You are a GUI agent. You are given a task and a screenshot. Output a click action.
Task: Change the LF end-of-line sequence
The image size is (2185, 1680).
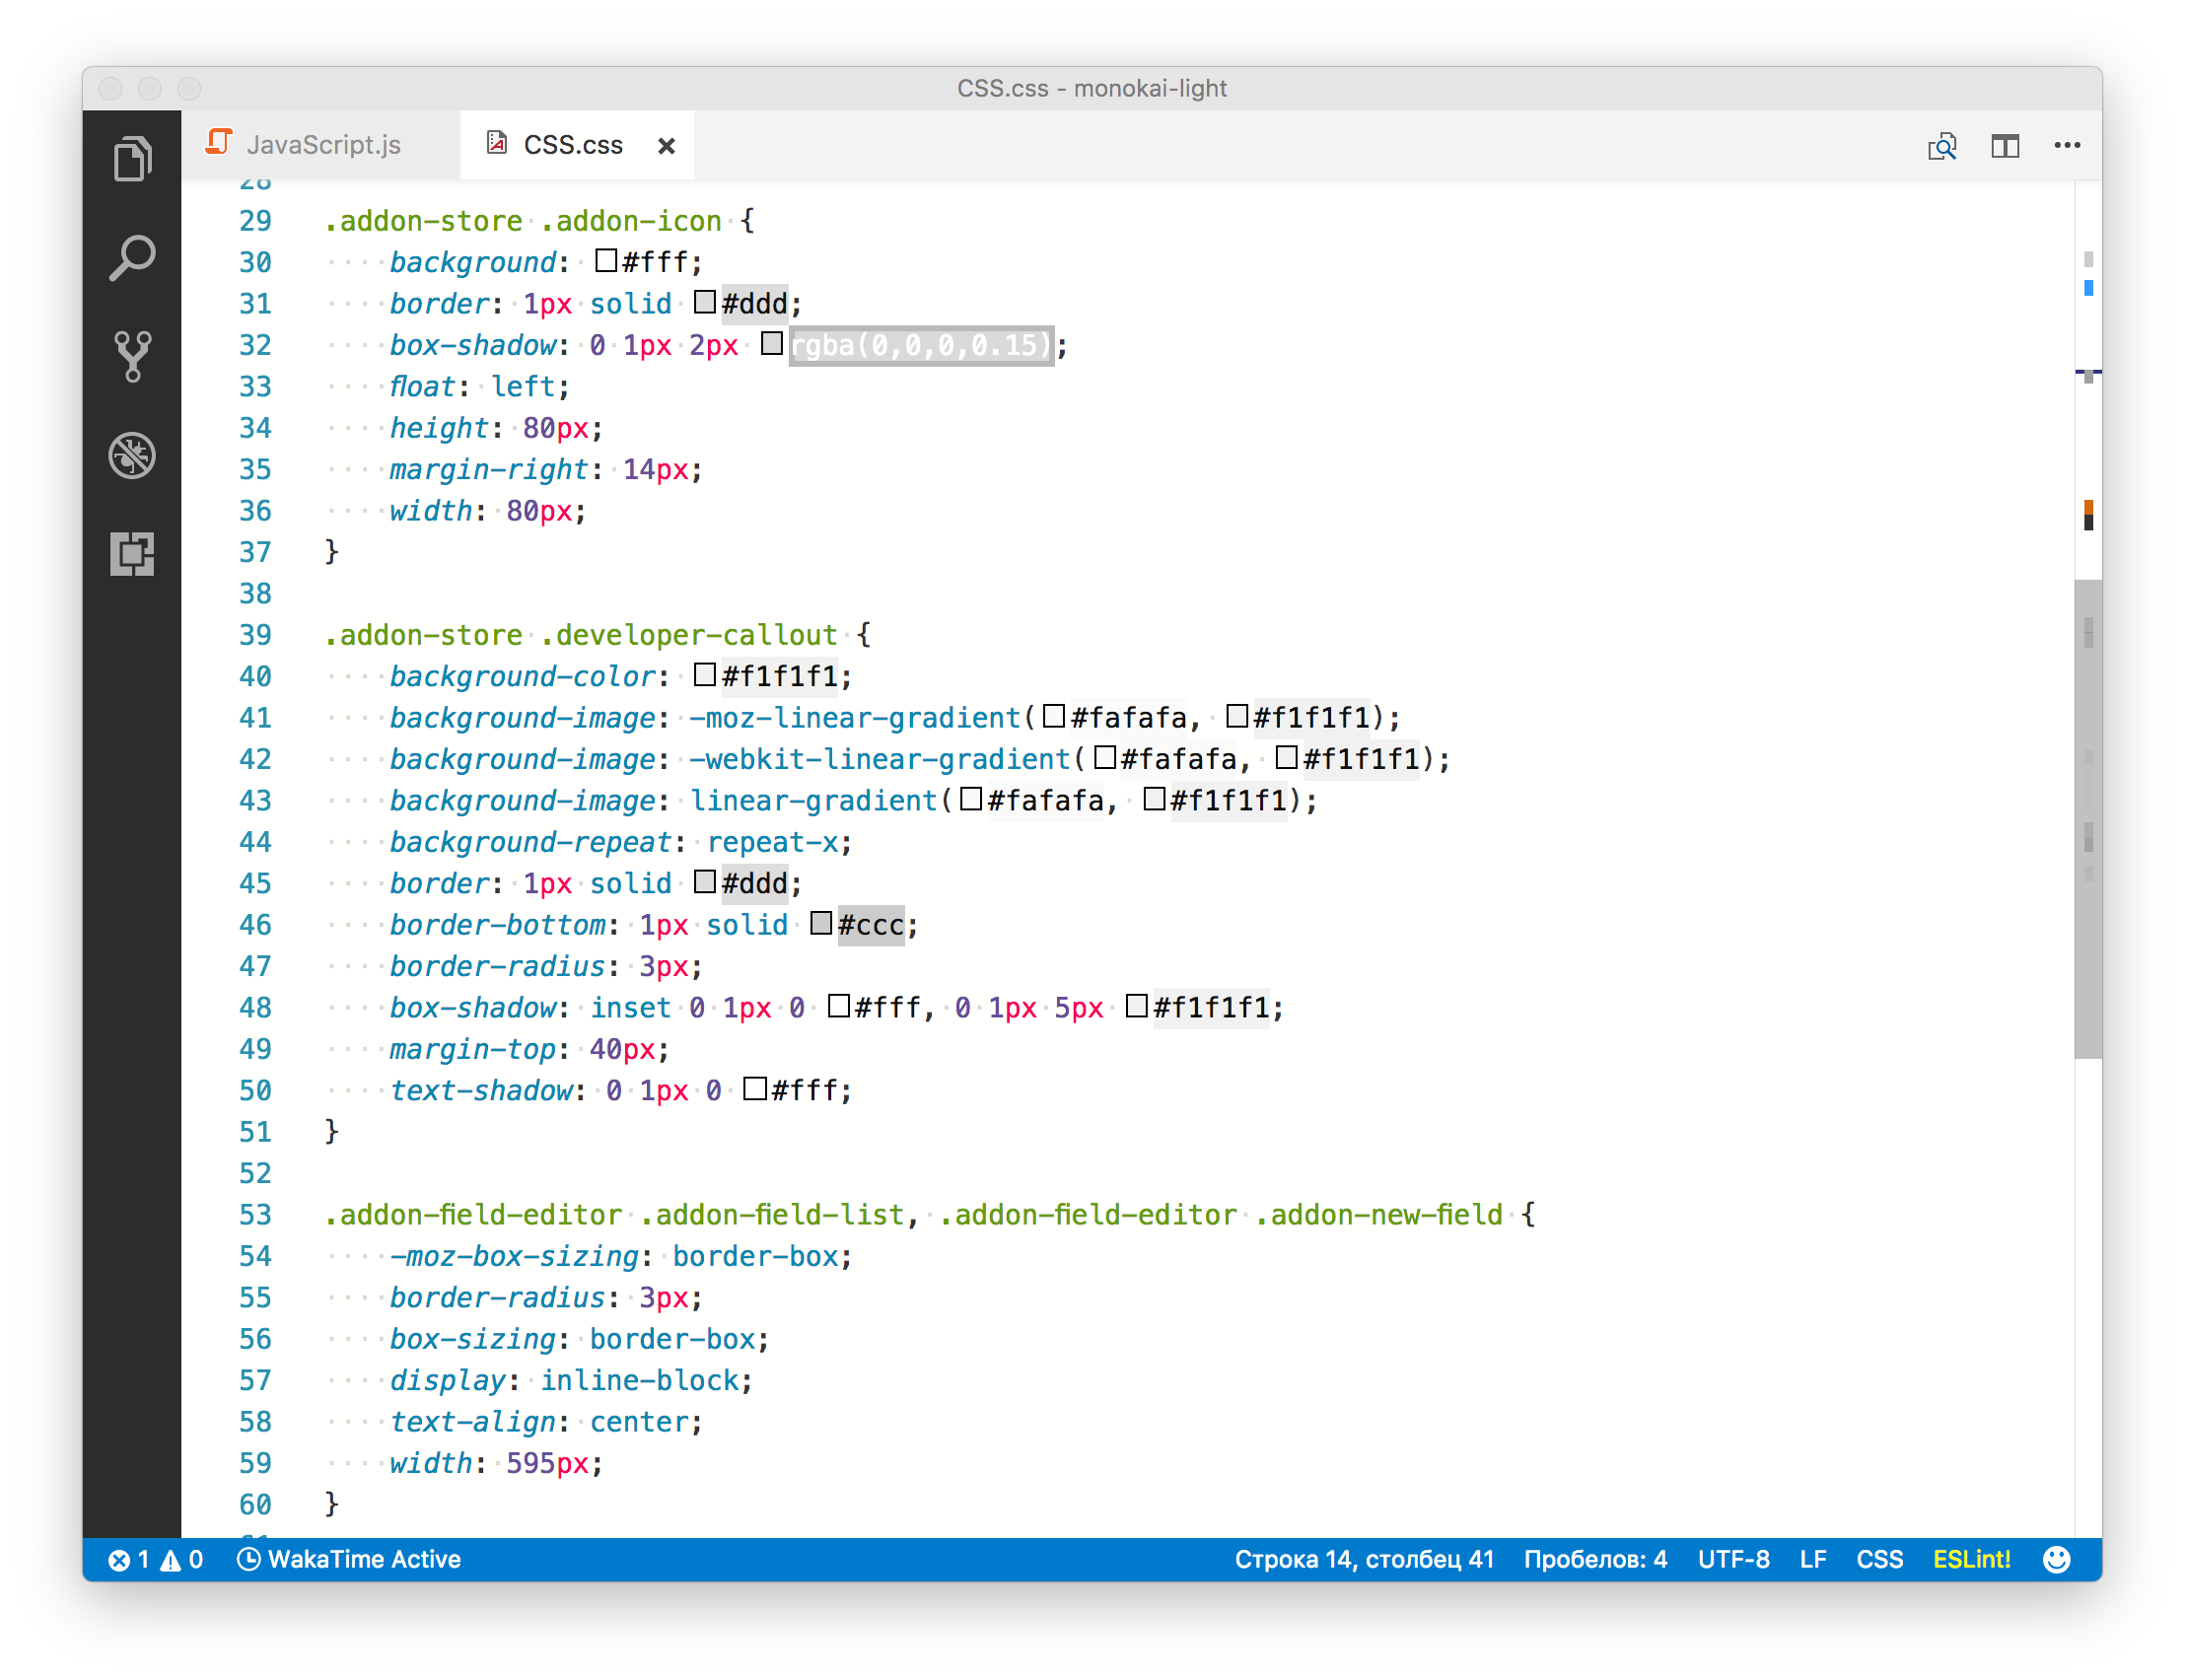click(x=1812, y=1559)
